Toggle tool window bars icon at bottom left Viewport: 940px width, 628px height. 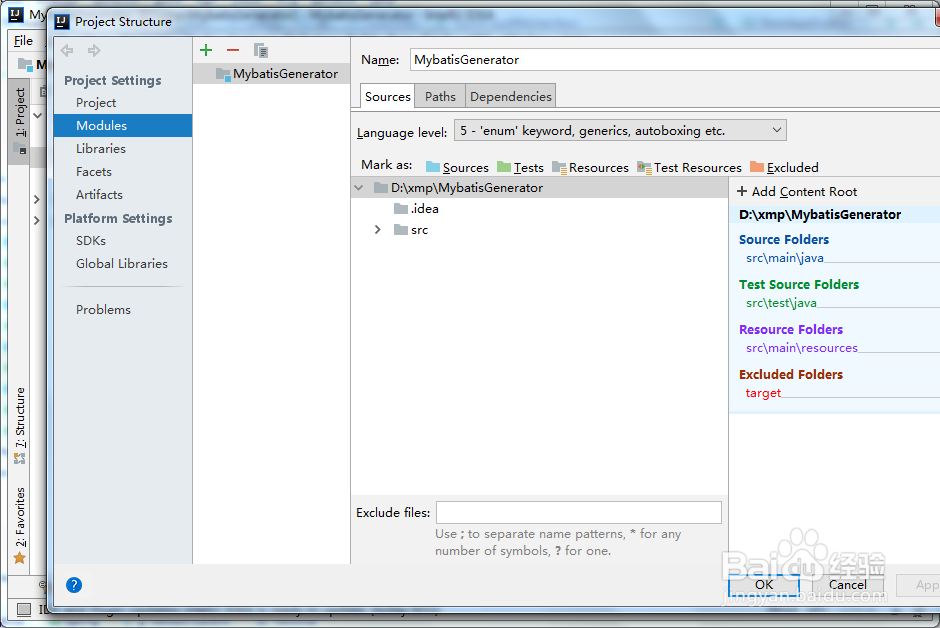(24, 609)
